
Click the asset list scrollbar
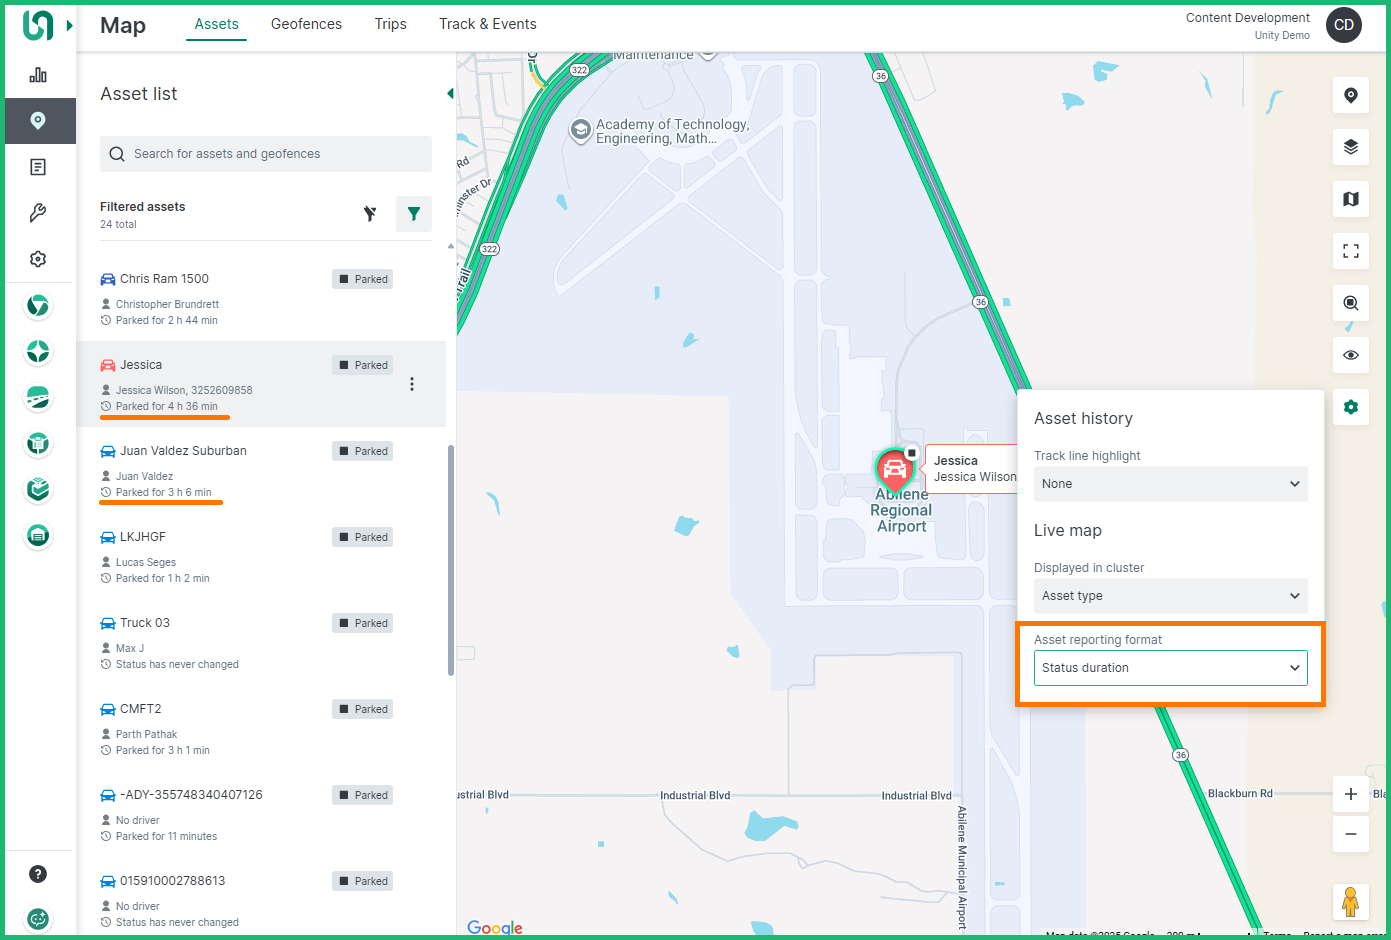(451, 560)
